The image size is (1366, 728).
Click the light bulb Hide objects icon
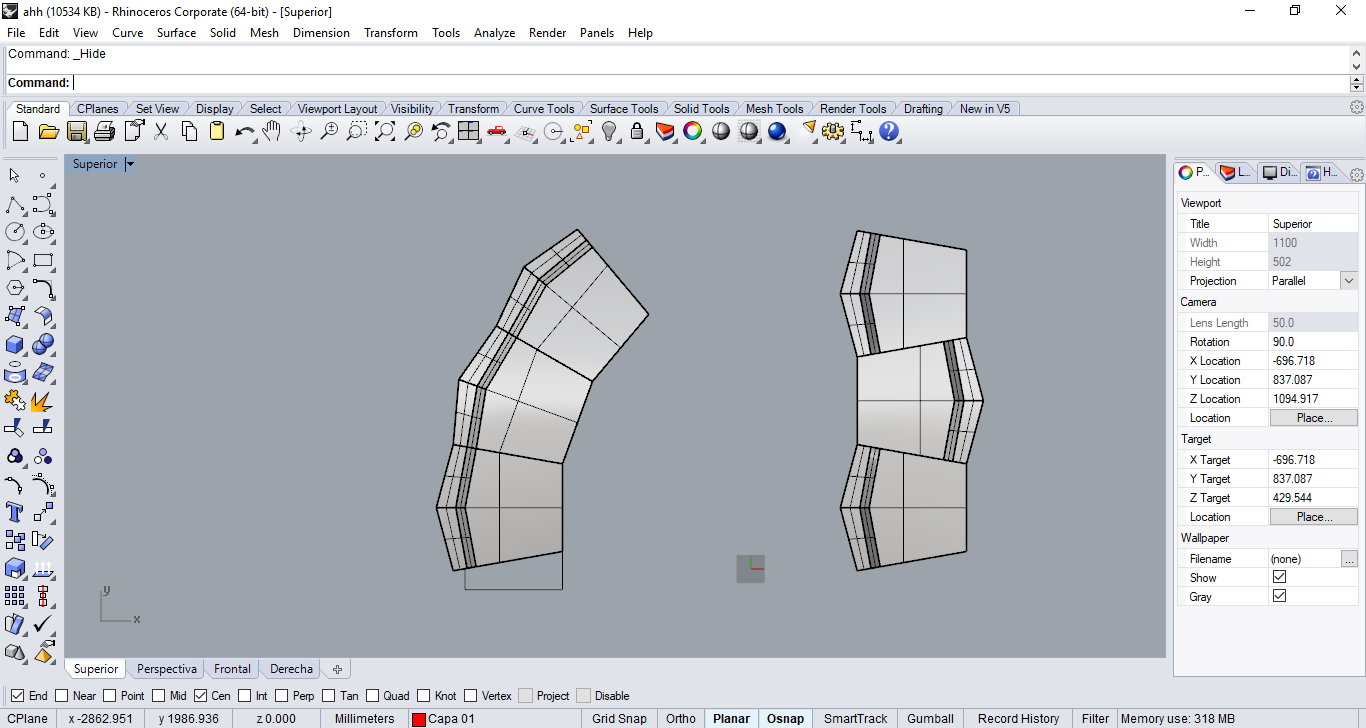click(x=609, y=131)
